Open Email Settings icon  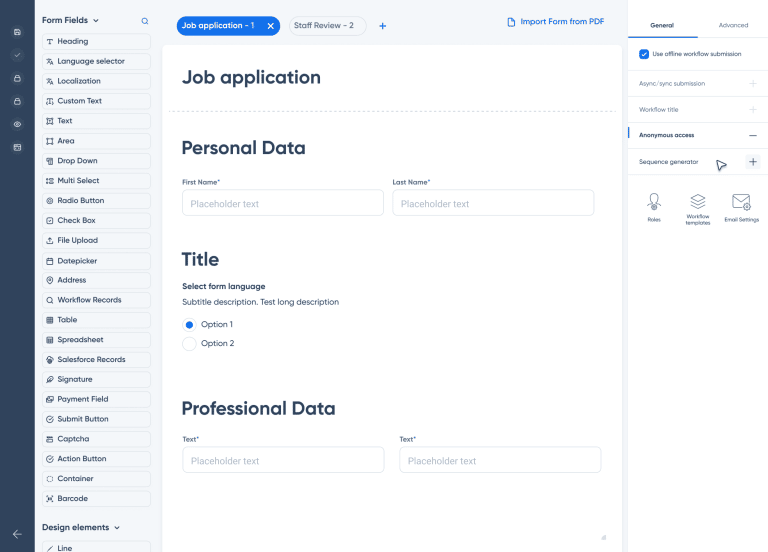click(x=741, y=204)
